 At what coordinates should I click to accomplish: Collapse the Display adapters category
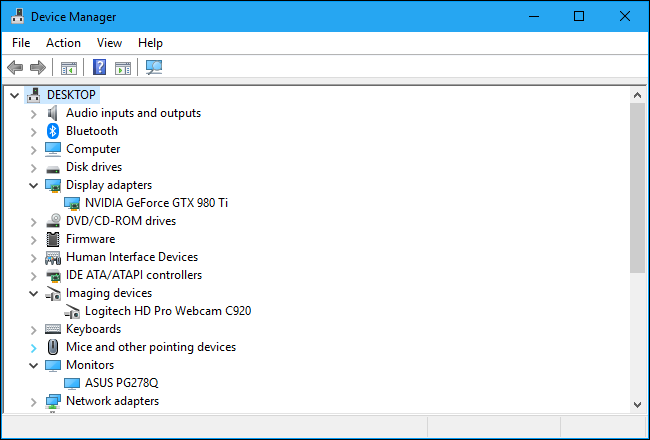pyautogui.click(x=33, y=185)
